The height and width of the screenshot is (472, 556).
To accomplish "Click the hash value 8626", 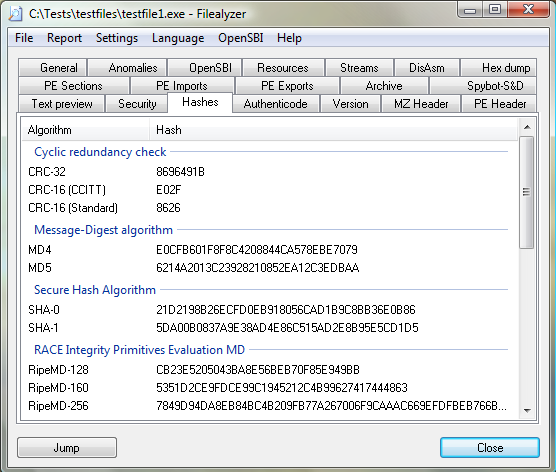I will coord(168,208).
